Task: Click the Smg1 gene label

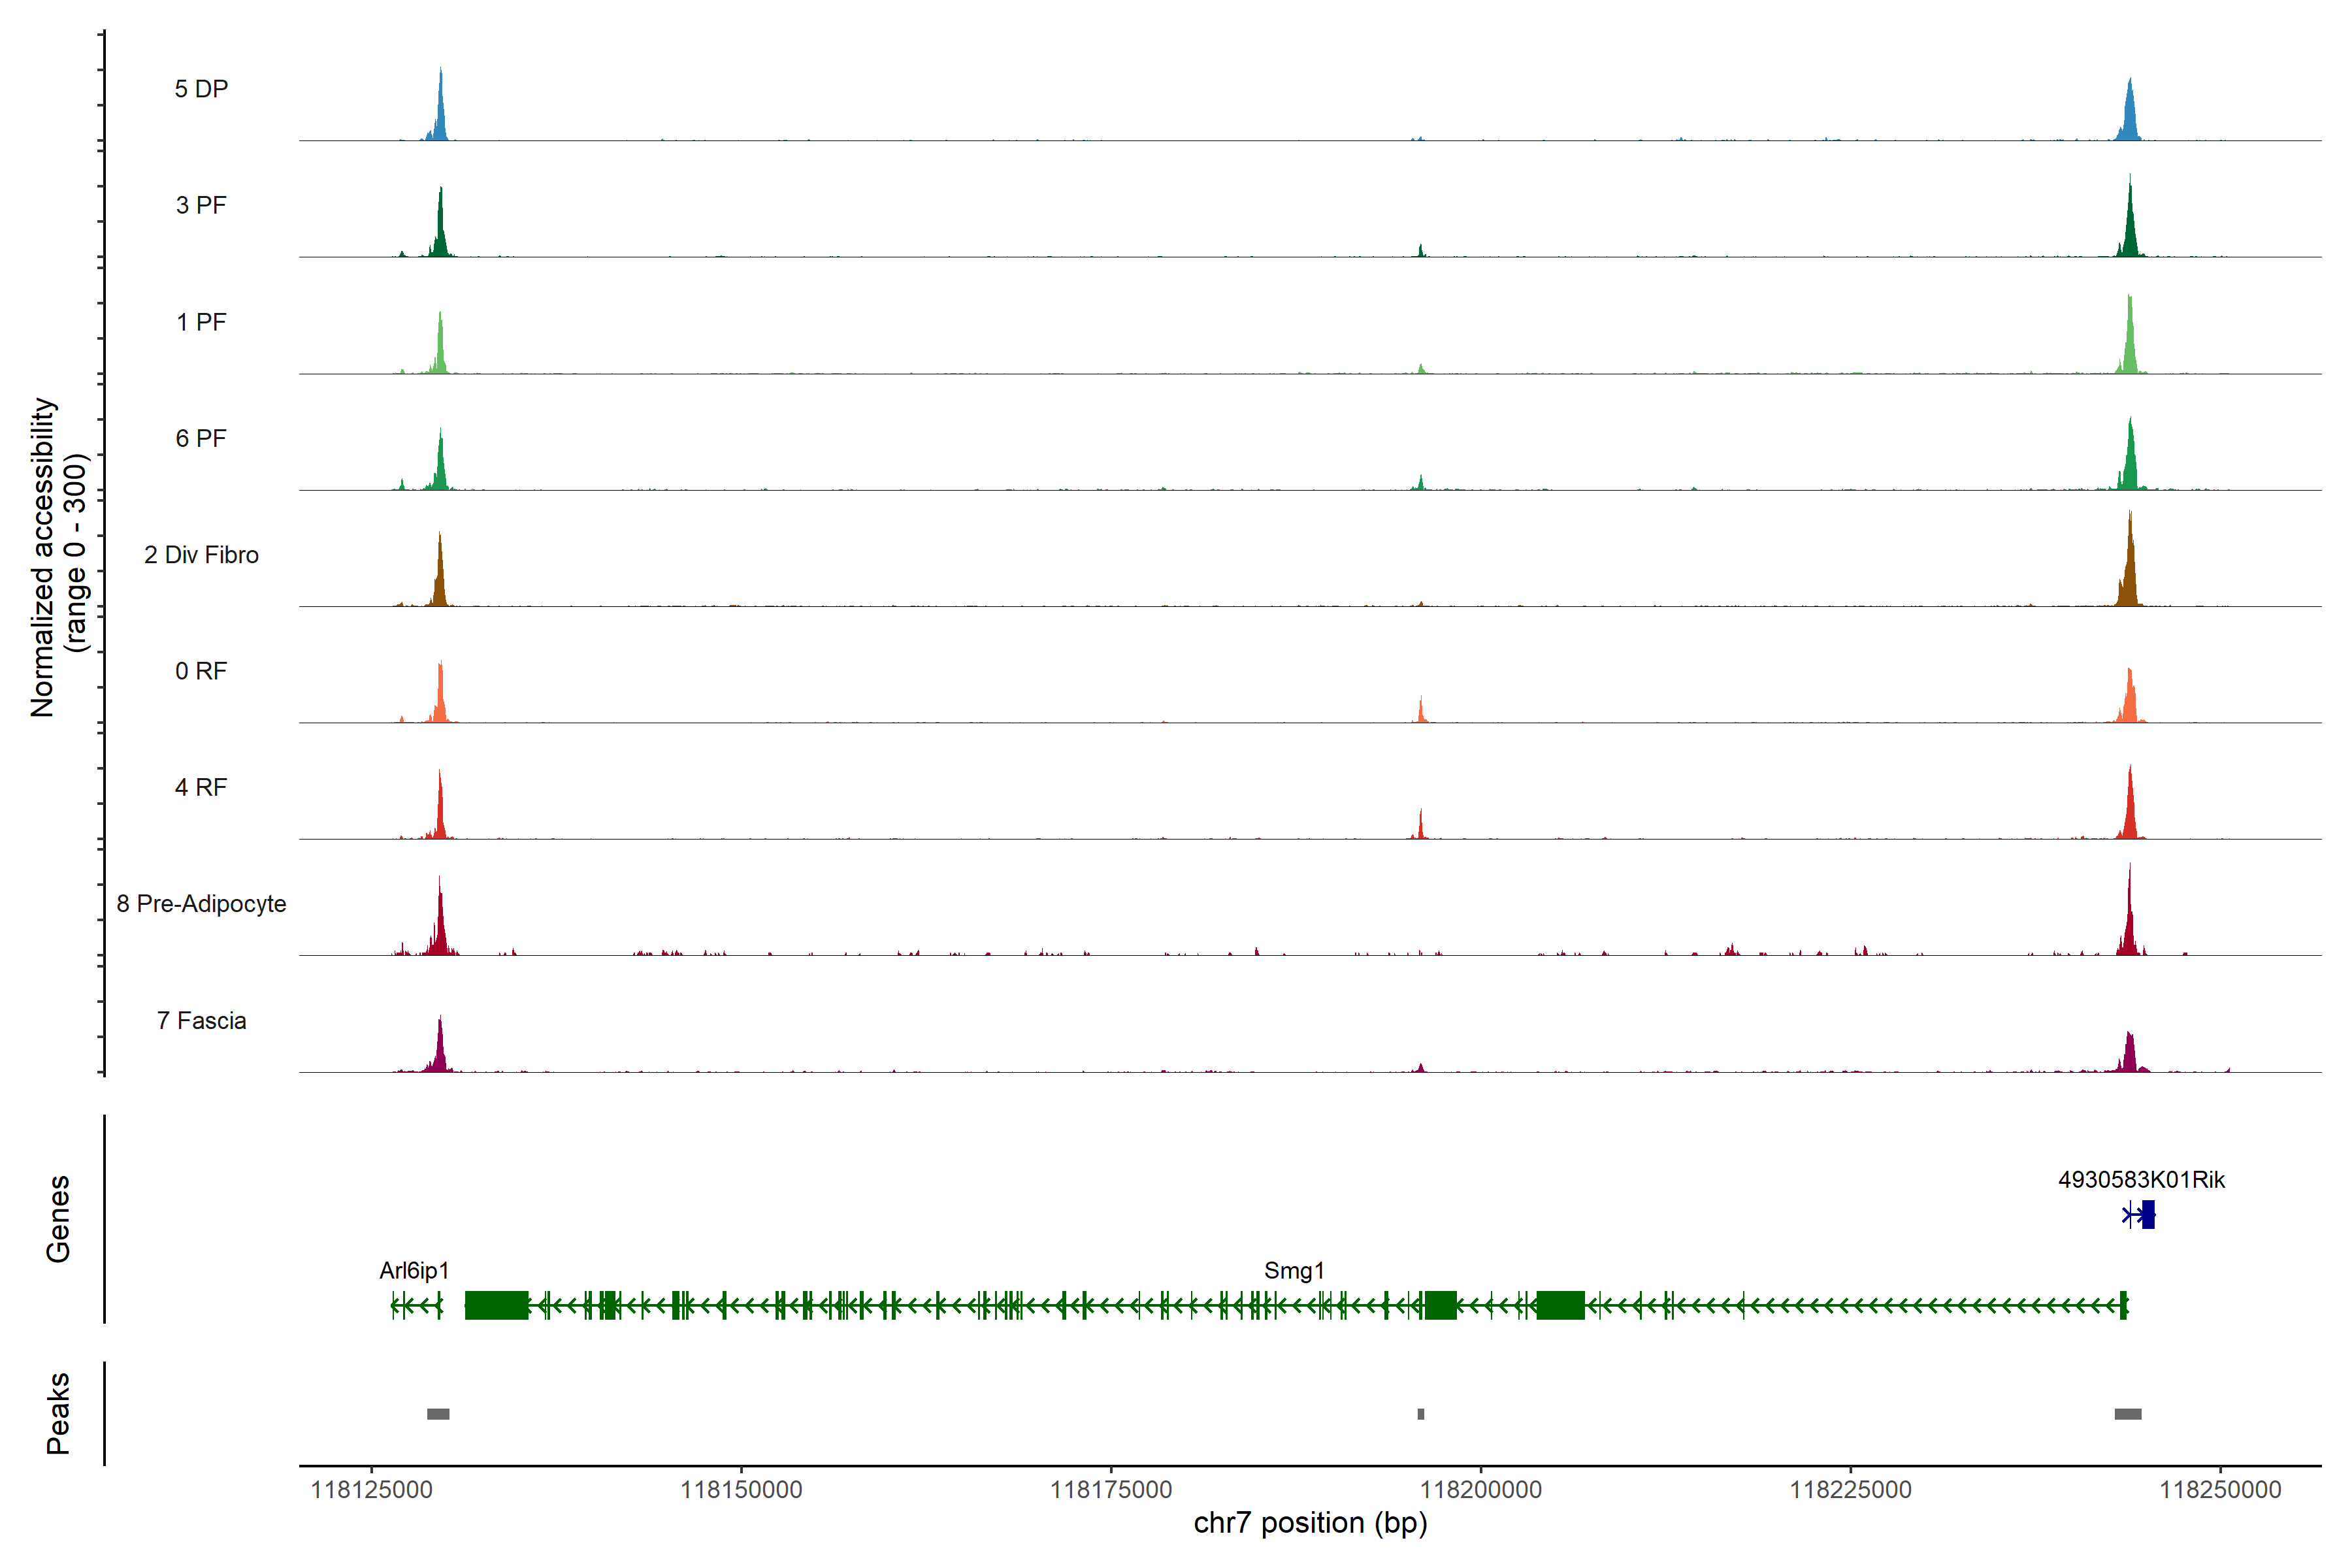Action: [1294, 1271]
